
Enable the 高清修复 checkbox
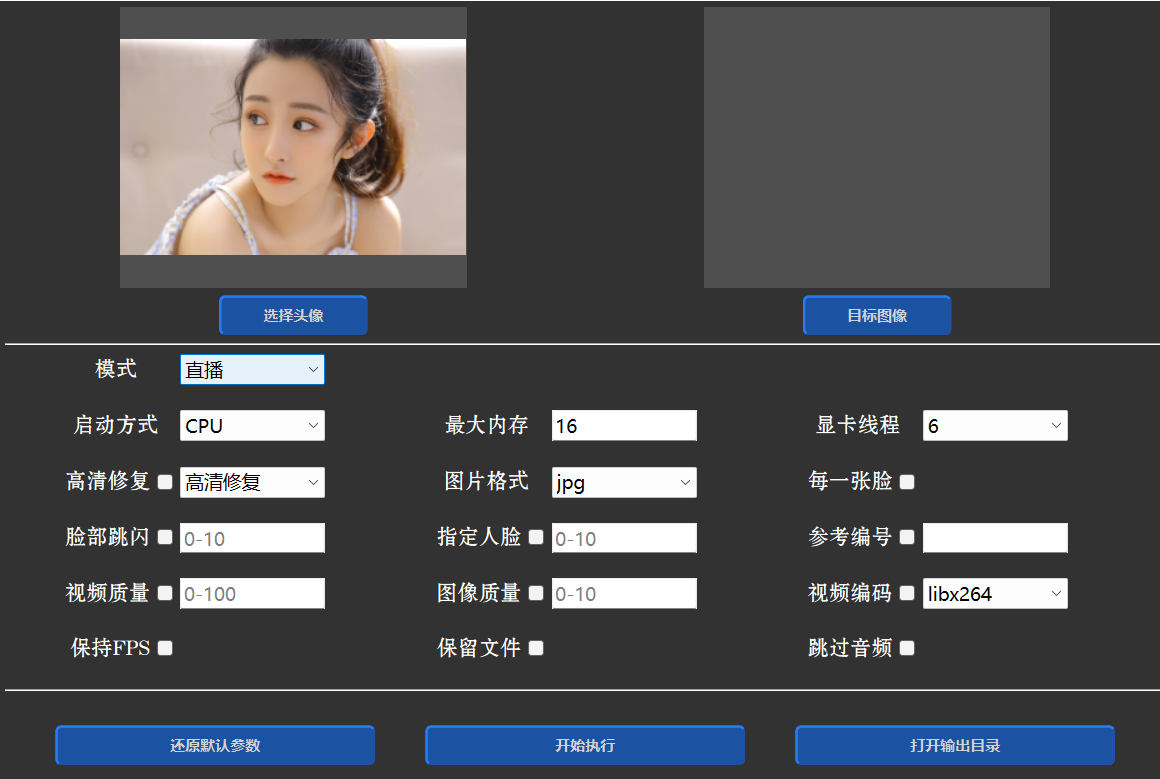[164, 482]
